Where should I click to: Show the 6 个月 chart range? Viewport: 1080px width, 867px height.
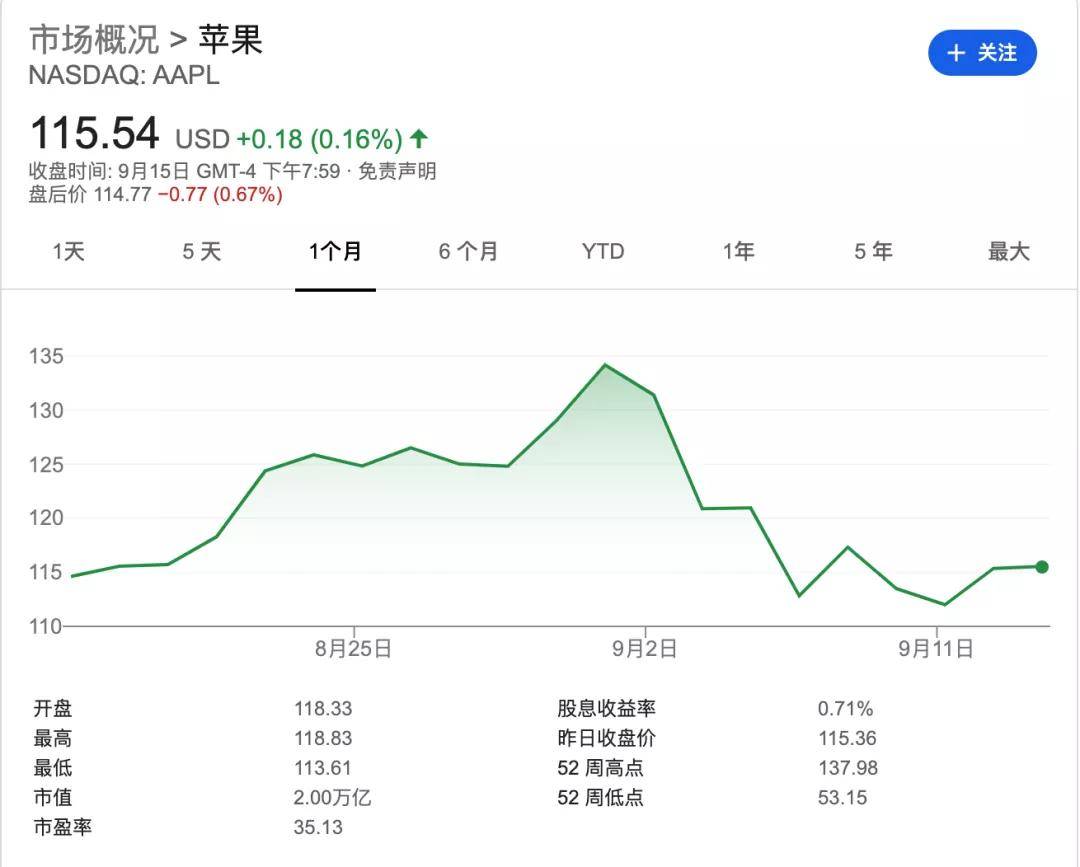[x=468, y=252]
